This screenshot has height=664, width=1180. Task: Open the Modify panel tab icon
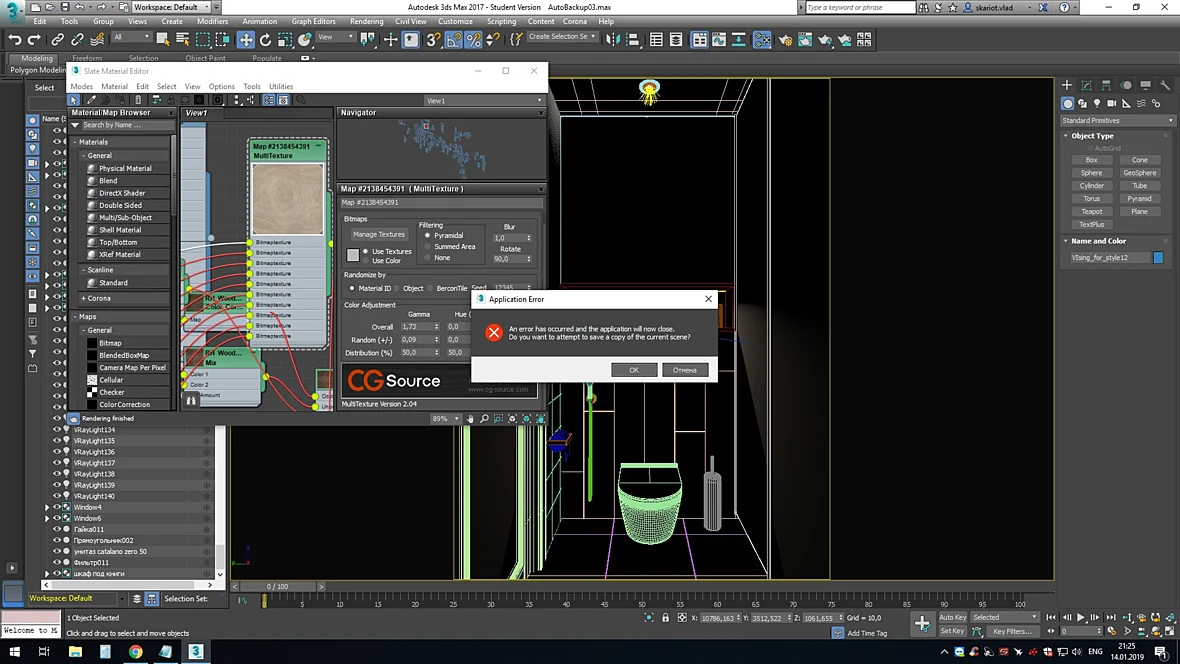1087,85
